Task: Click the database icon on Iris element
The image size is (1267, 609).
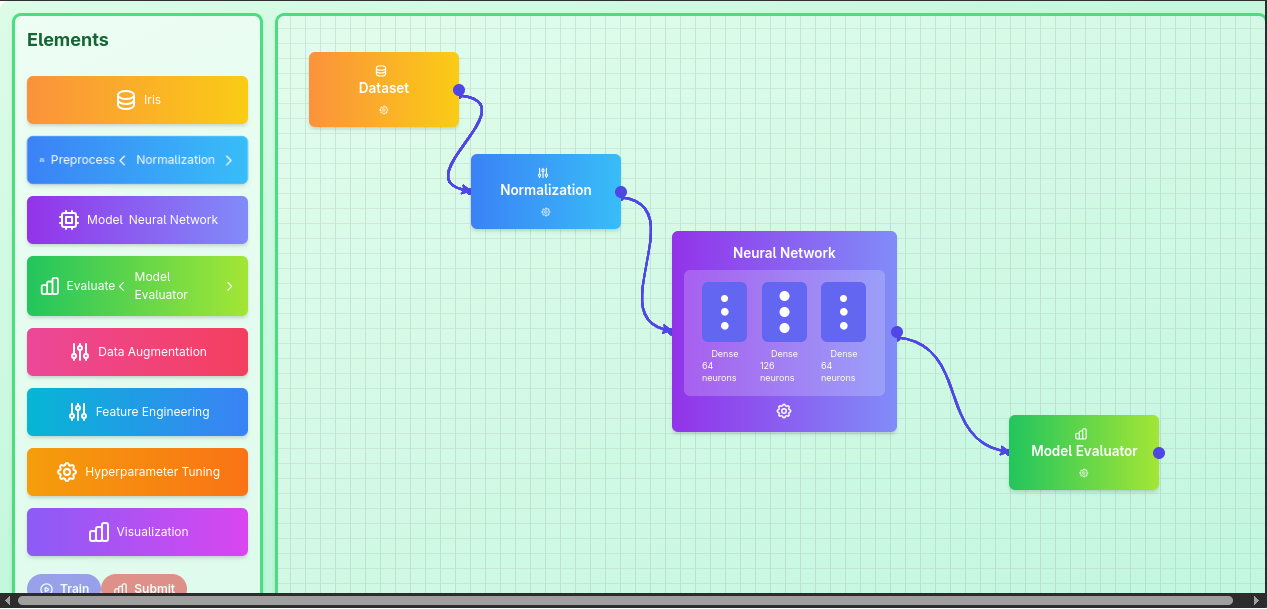Action: 125,100
